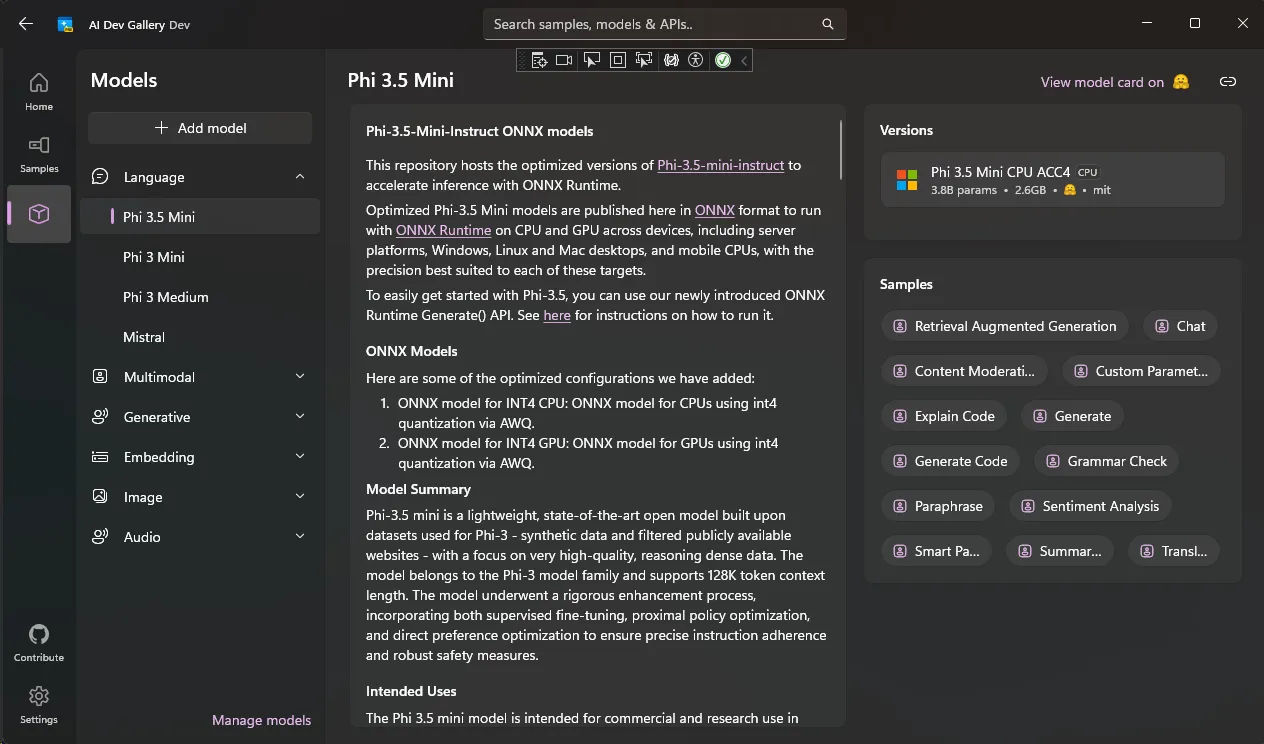
Task: Click the Audio category icon
Action: pos(100,537)
